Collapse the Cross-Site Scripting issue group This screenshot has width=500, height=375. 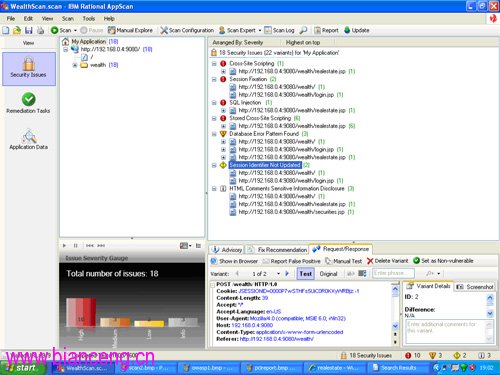click(214, 63)
